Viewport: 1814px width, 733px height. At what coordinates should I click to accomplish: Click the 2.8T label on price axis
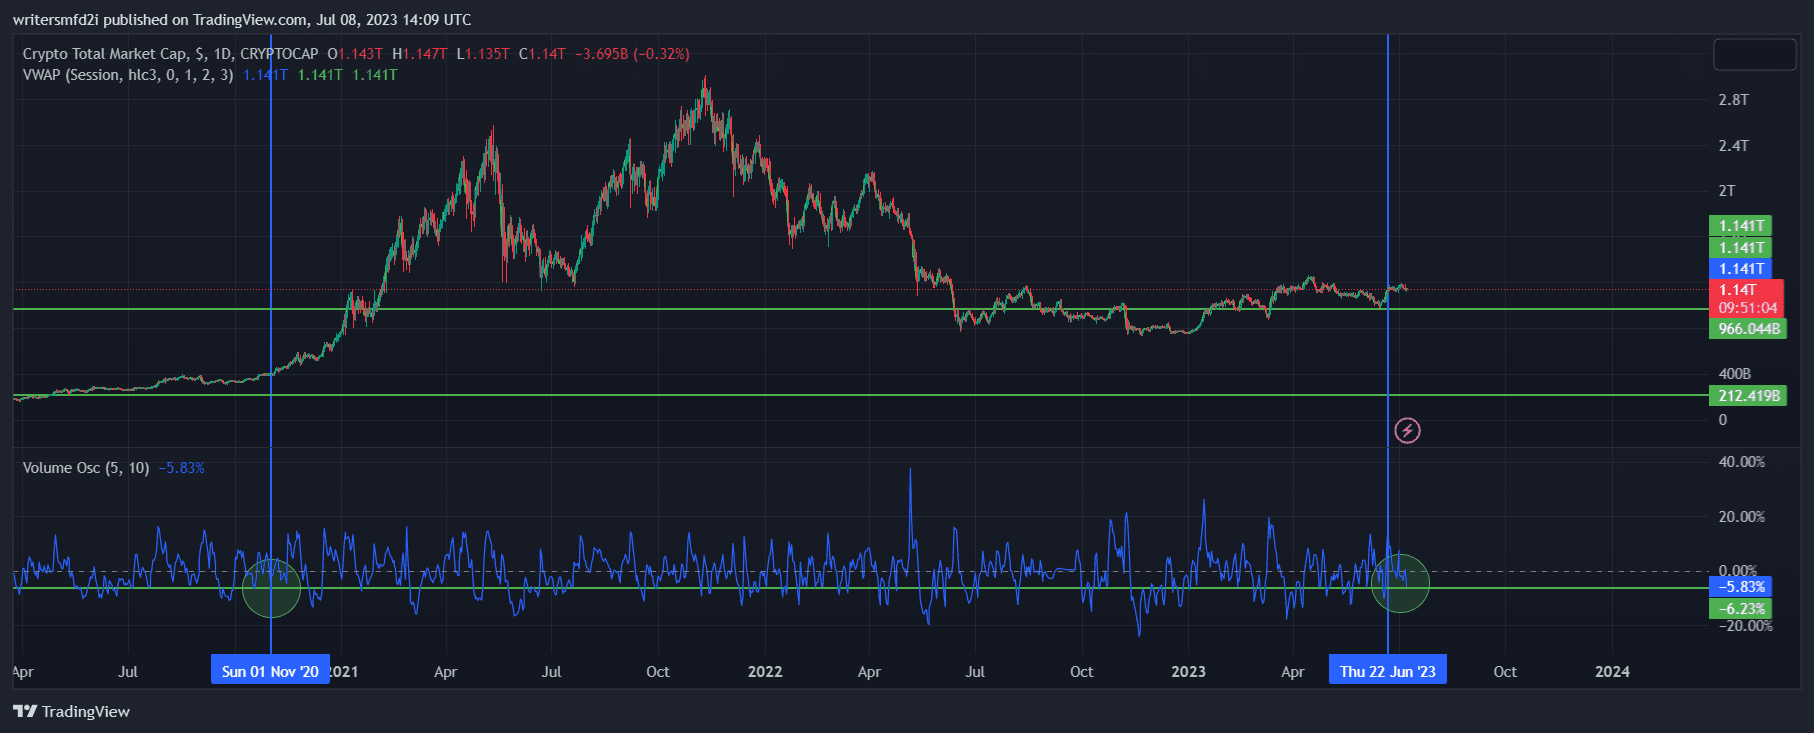(1733, 100)
